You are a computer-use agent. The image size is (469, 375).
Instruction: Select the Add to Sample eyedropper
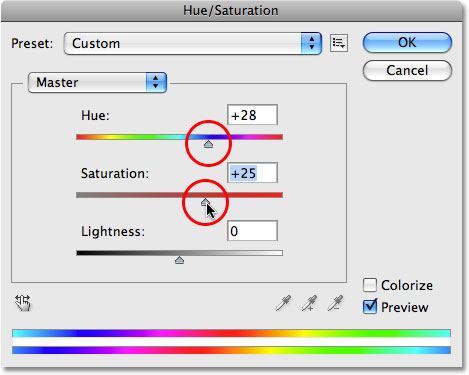tap(310, 303)
